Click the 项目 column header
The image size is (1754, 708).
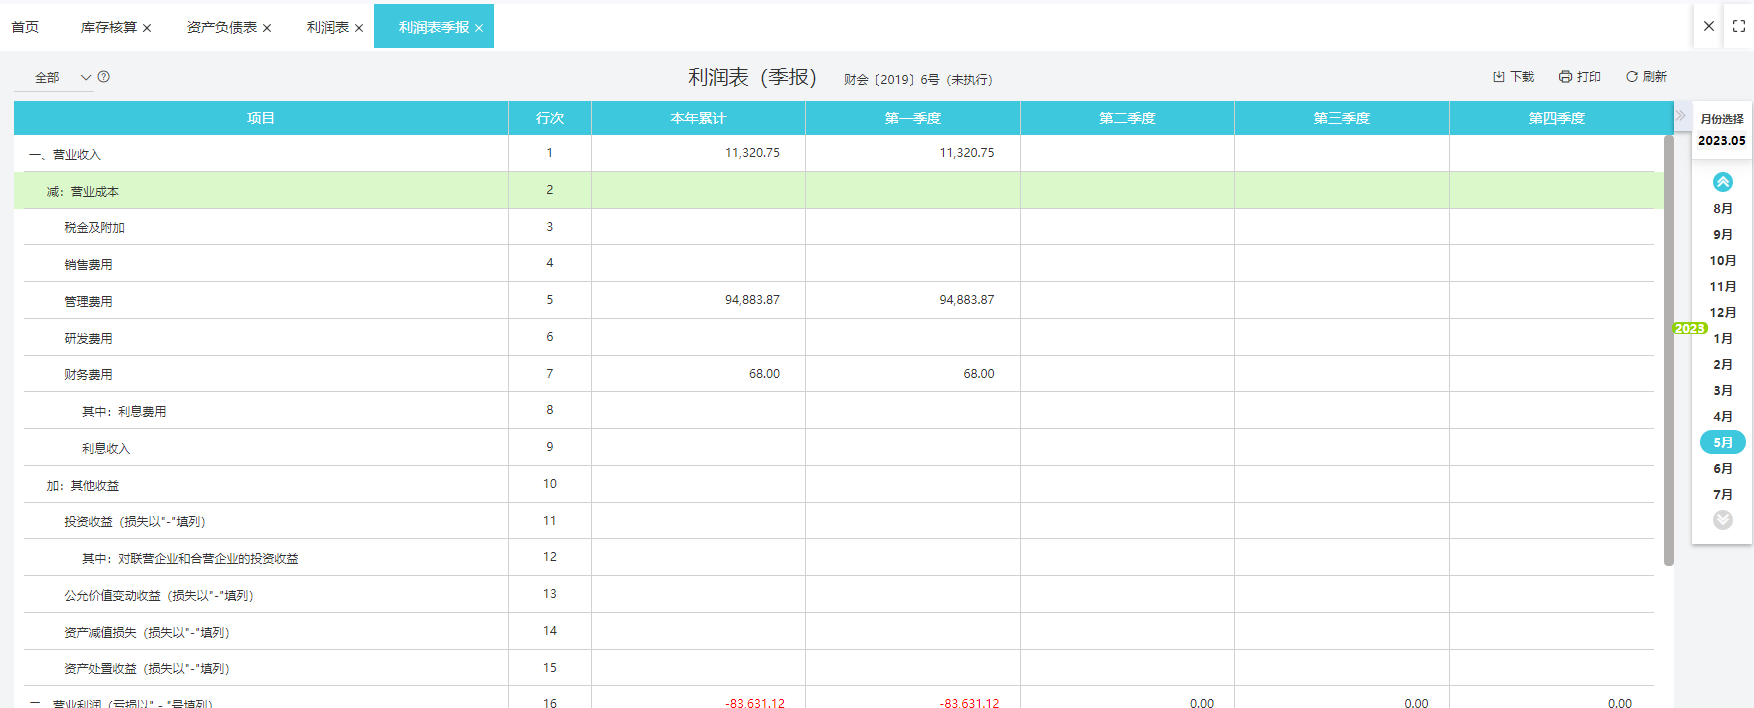[x=261, y=118]
